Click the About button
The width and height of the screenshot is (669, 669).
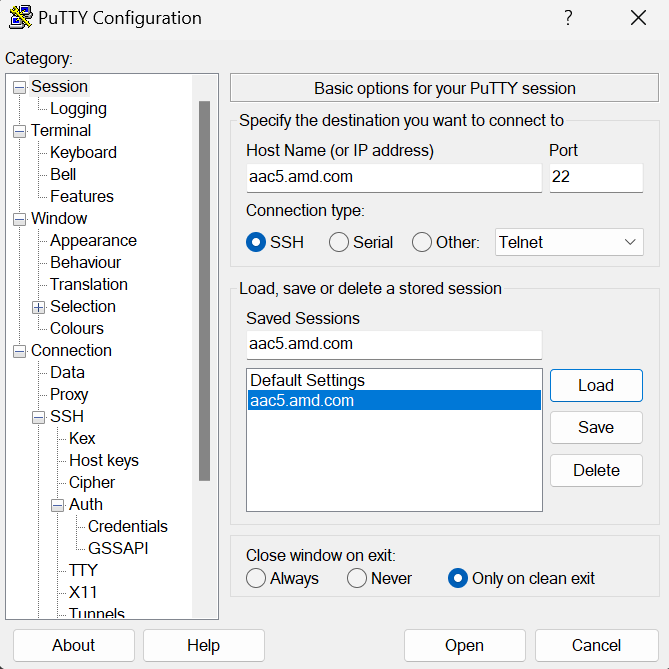coord(73,646)
